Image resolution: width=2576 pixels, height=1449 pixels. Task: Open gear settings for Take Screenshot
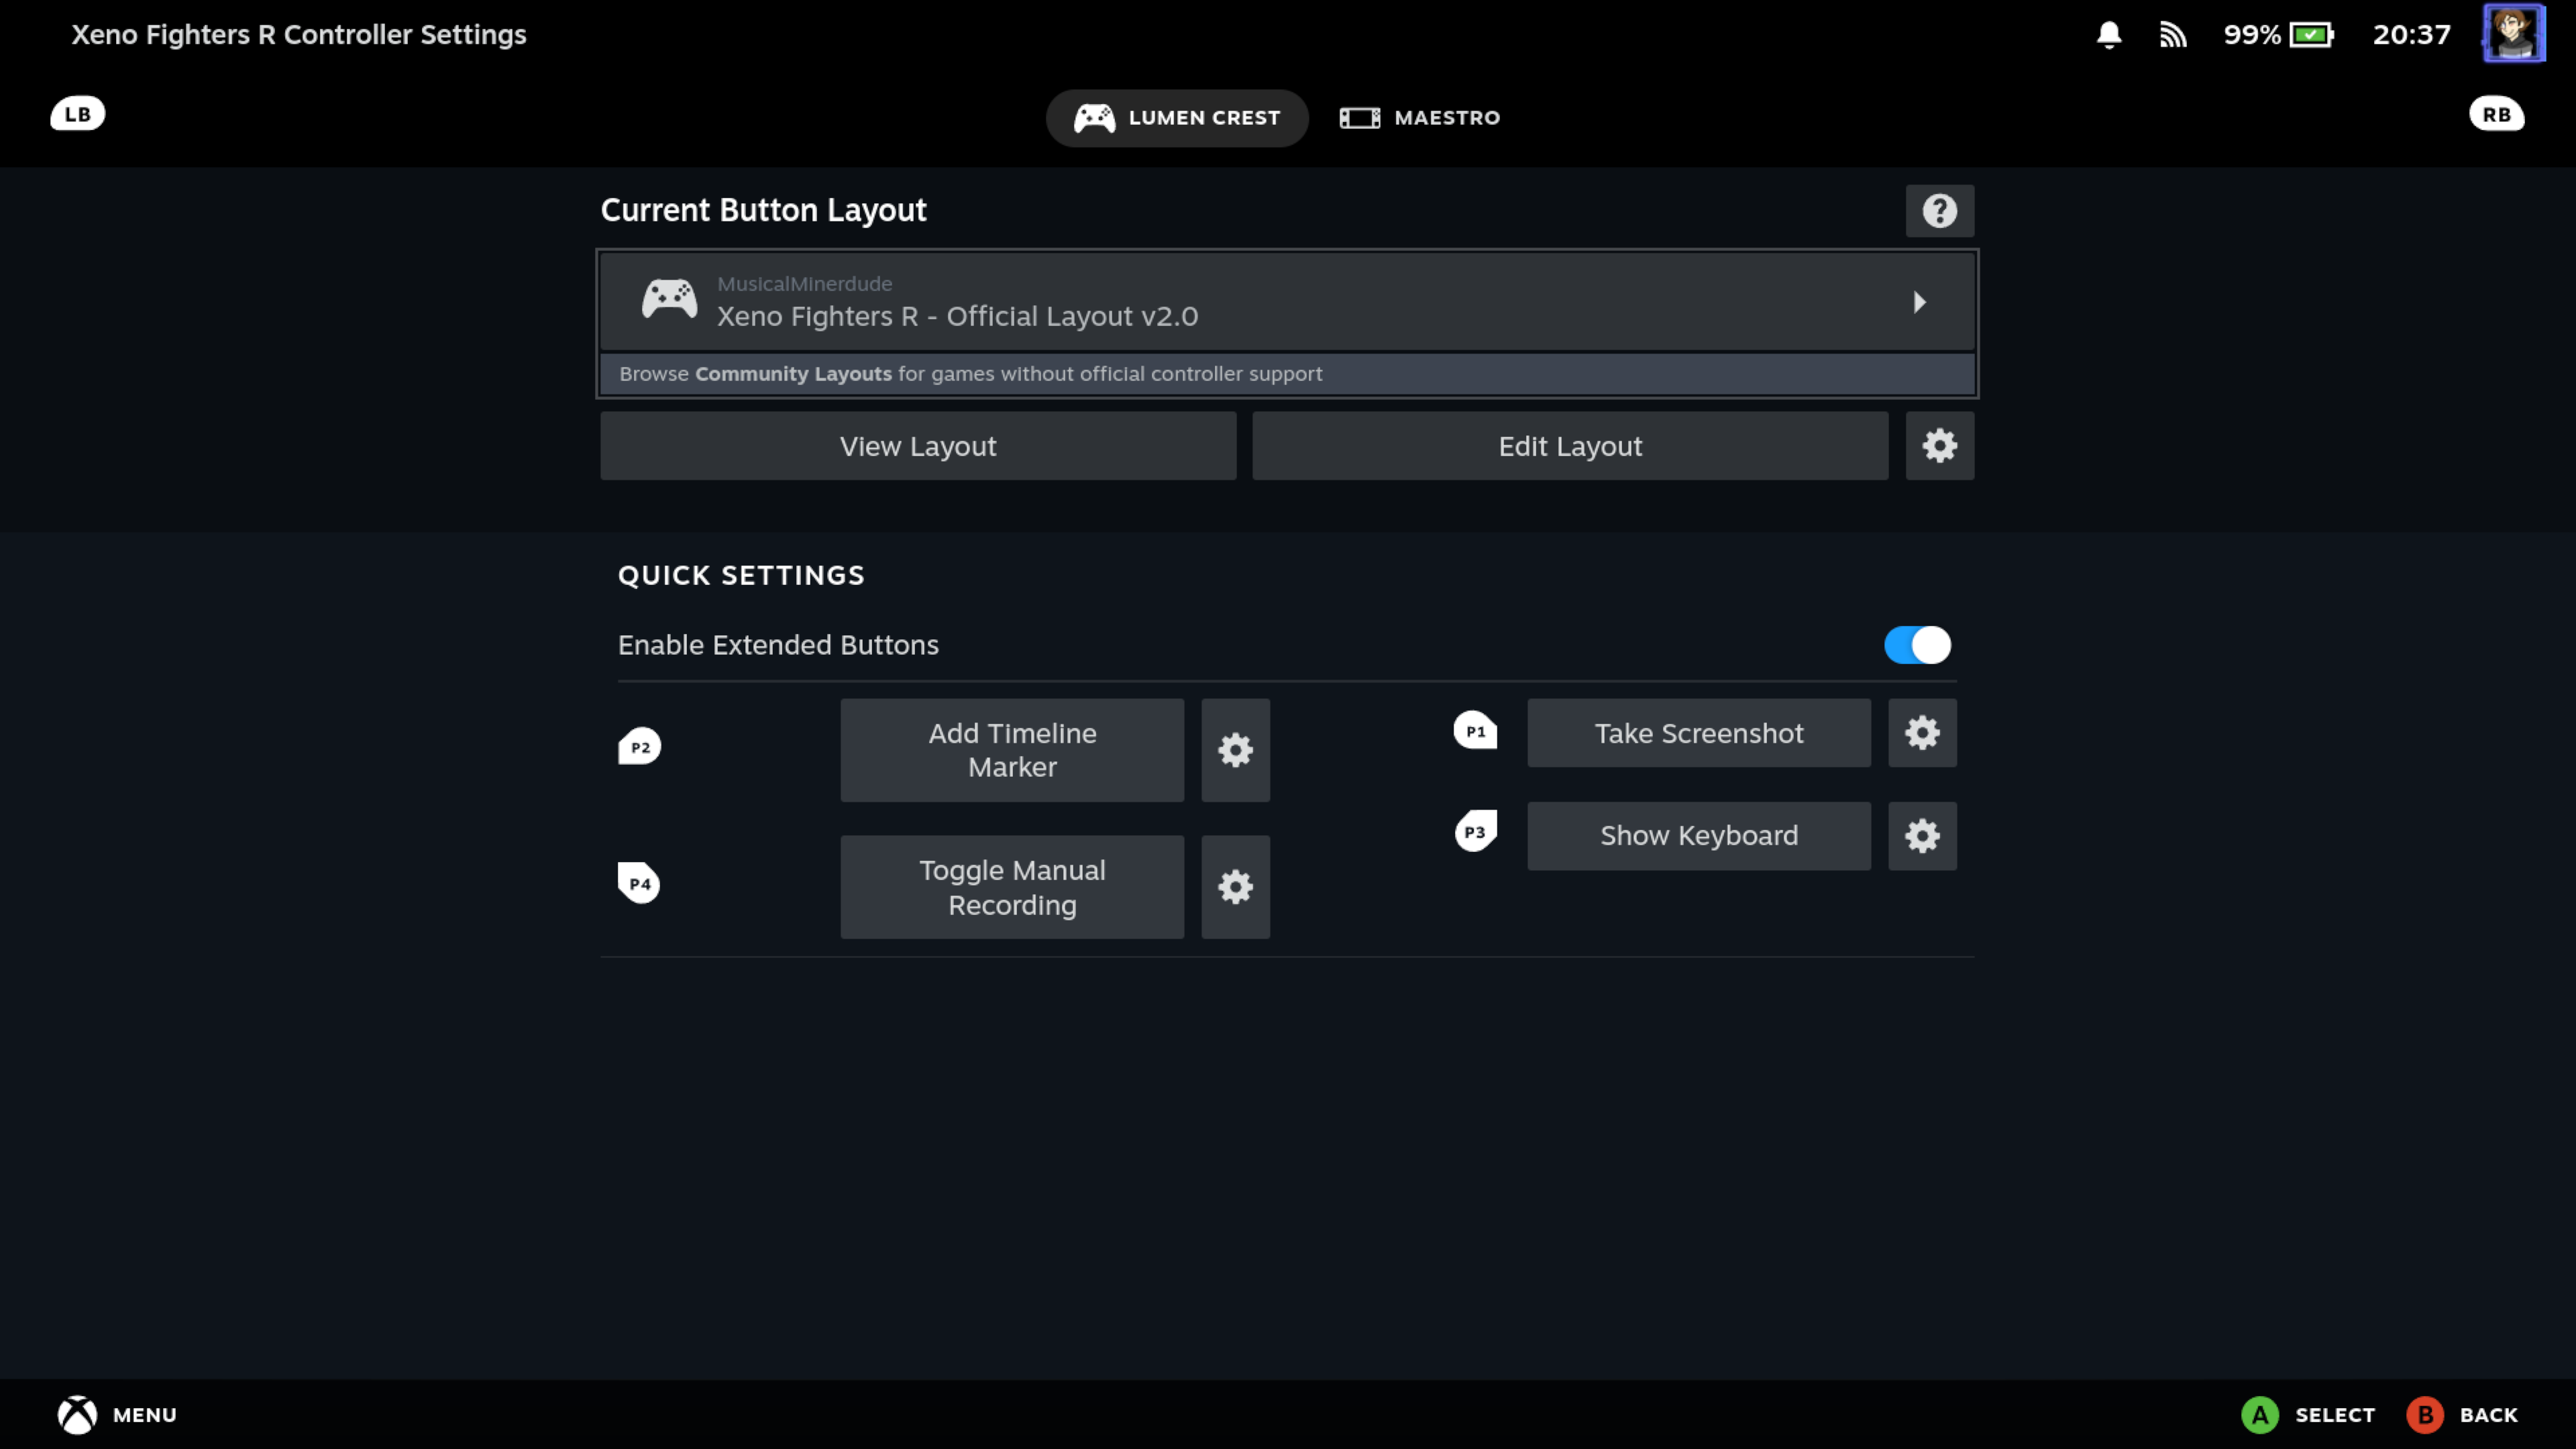[x=1922, y=733]
